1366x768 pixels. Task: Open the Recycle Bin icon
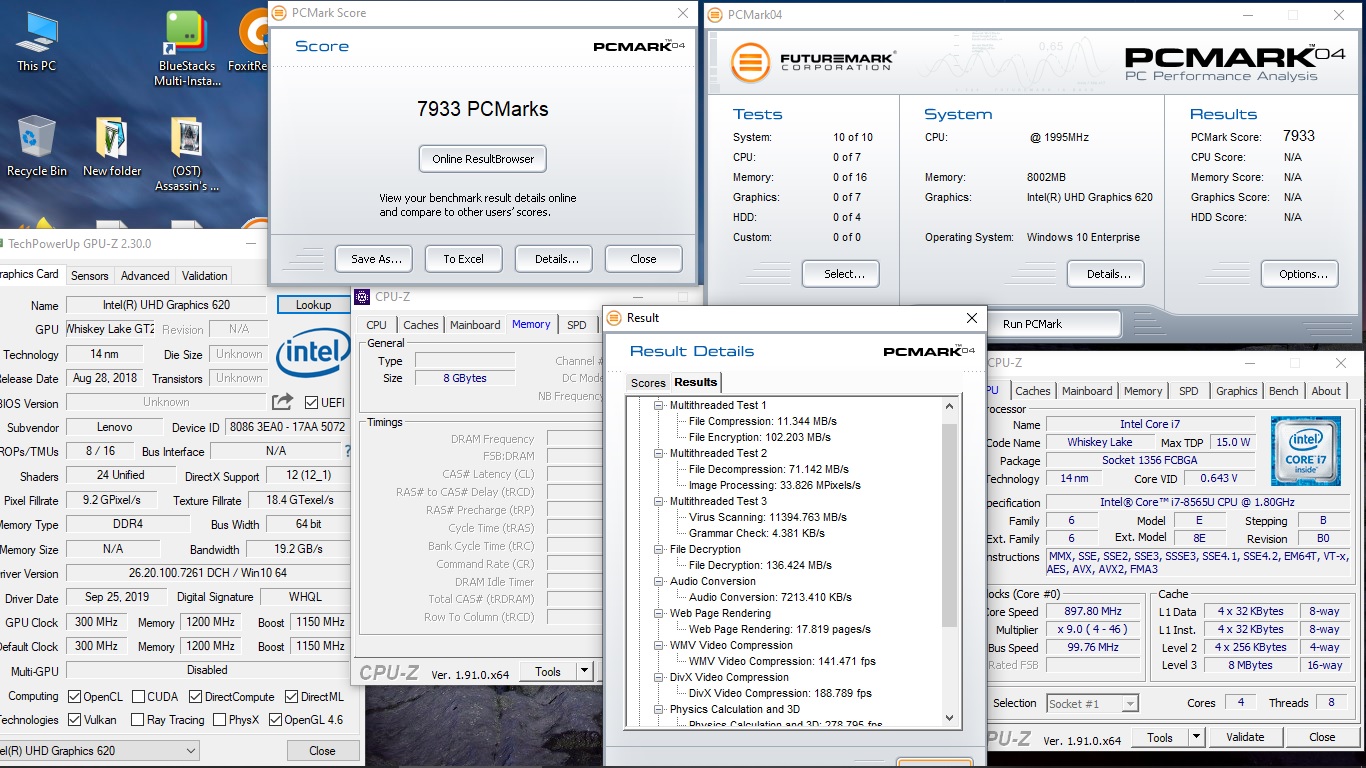click(37, 147)
